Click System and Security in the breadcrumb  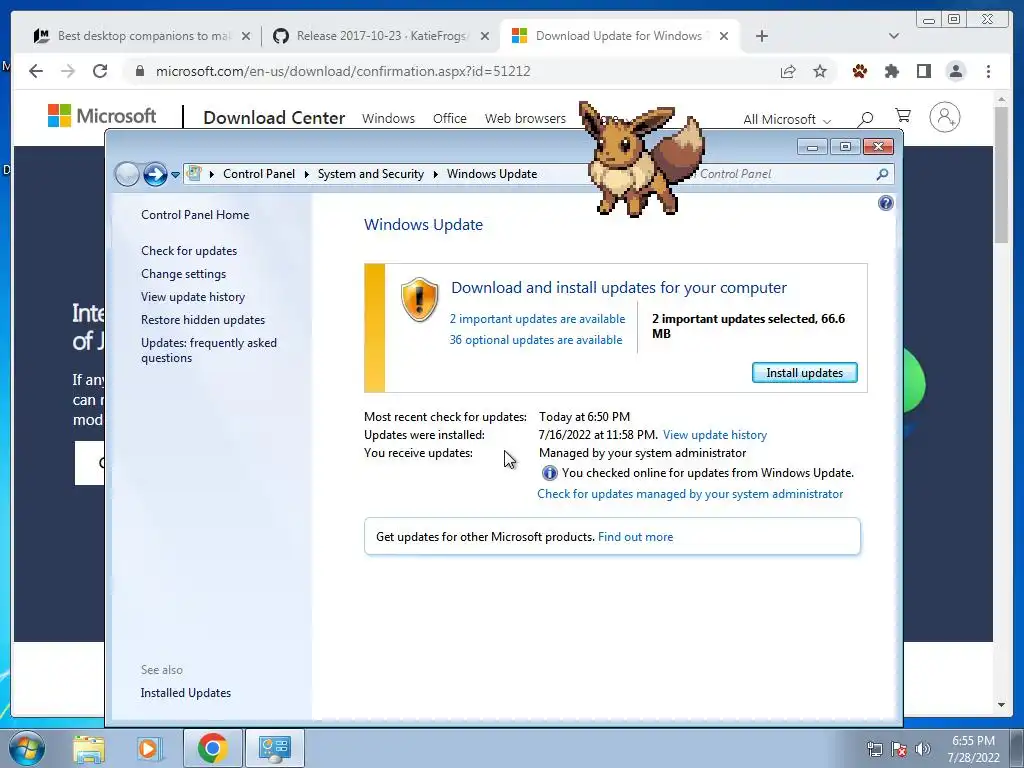pos(370,174)
